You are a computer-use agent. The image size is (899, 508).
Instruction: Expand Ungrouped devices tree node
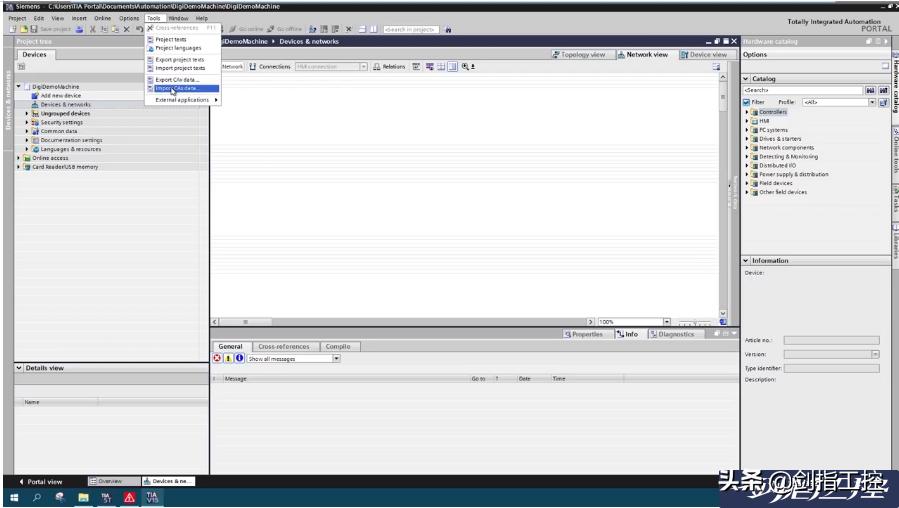click(26, 114)
